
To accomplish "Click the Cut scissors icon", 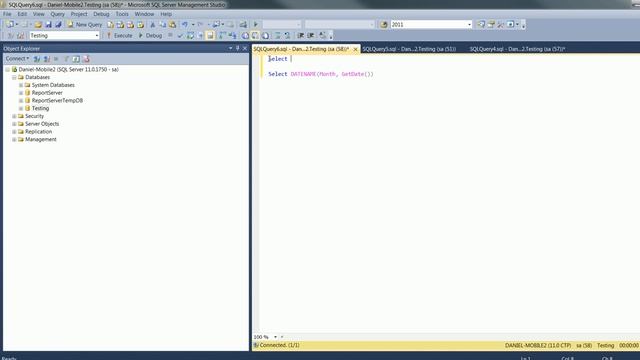I will tap(153, 24).
